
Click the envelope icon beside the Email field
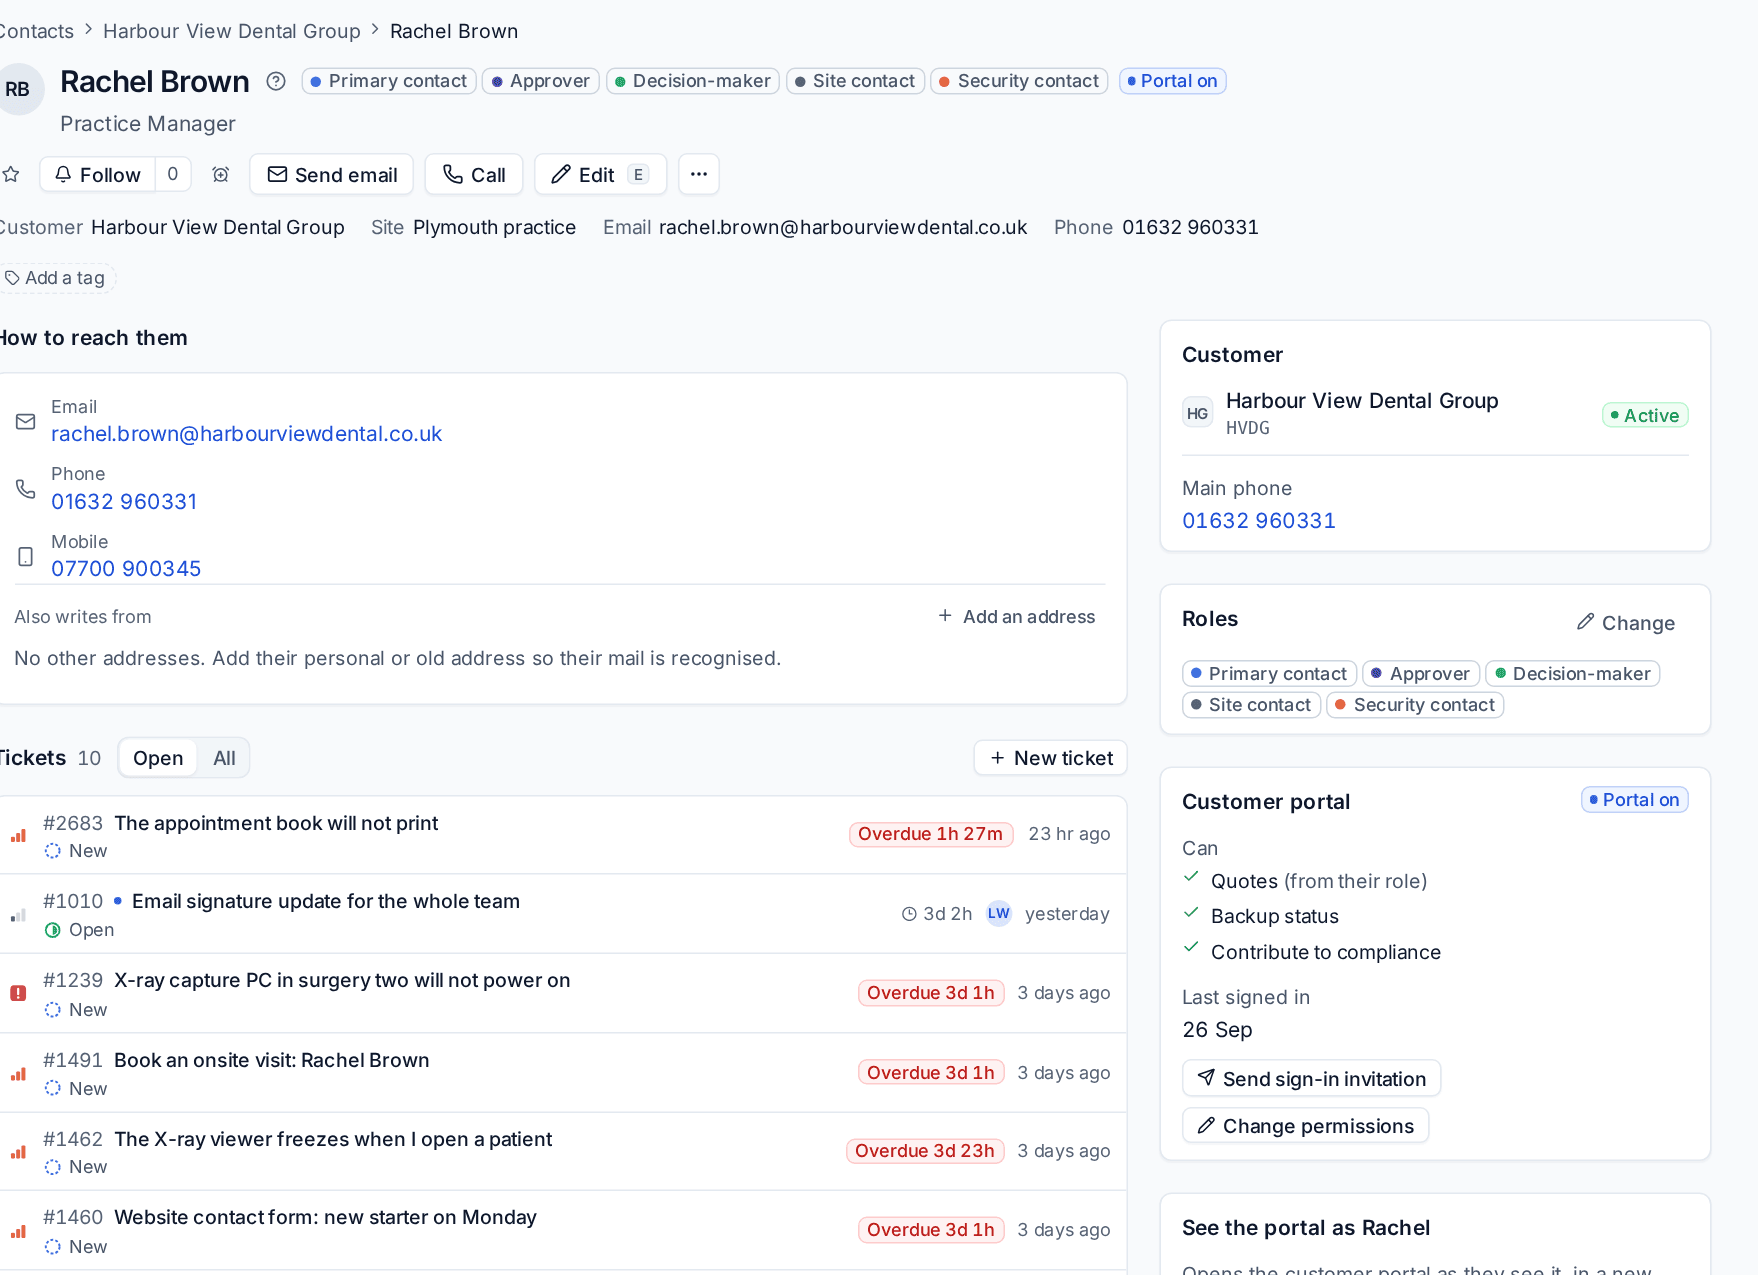[26, 421]
